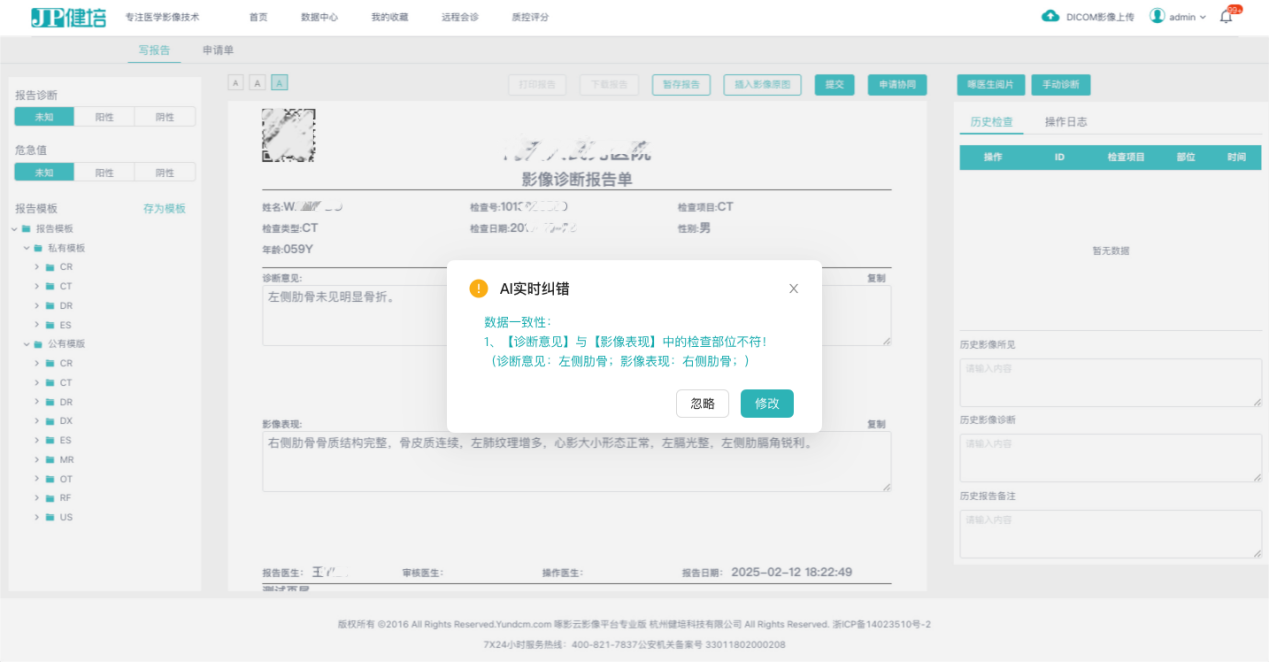Open the 数据中心 menu item

tap(319, 17)
